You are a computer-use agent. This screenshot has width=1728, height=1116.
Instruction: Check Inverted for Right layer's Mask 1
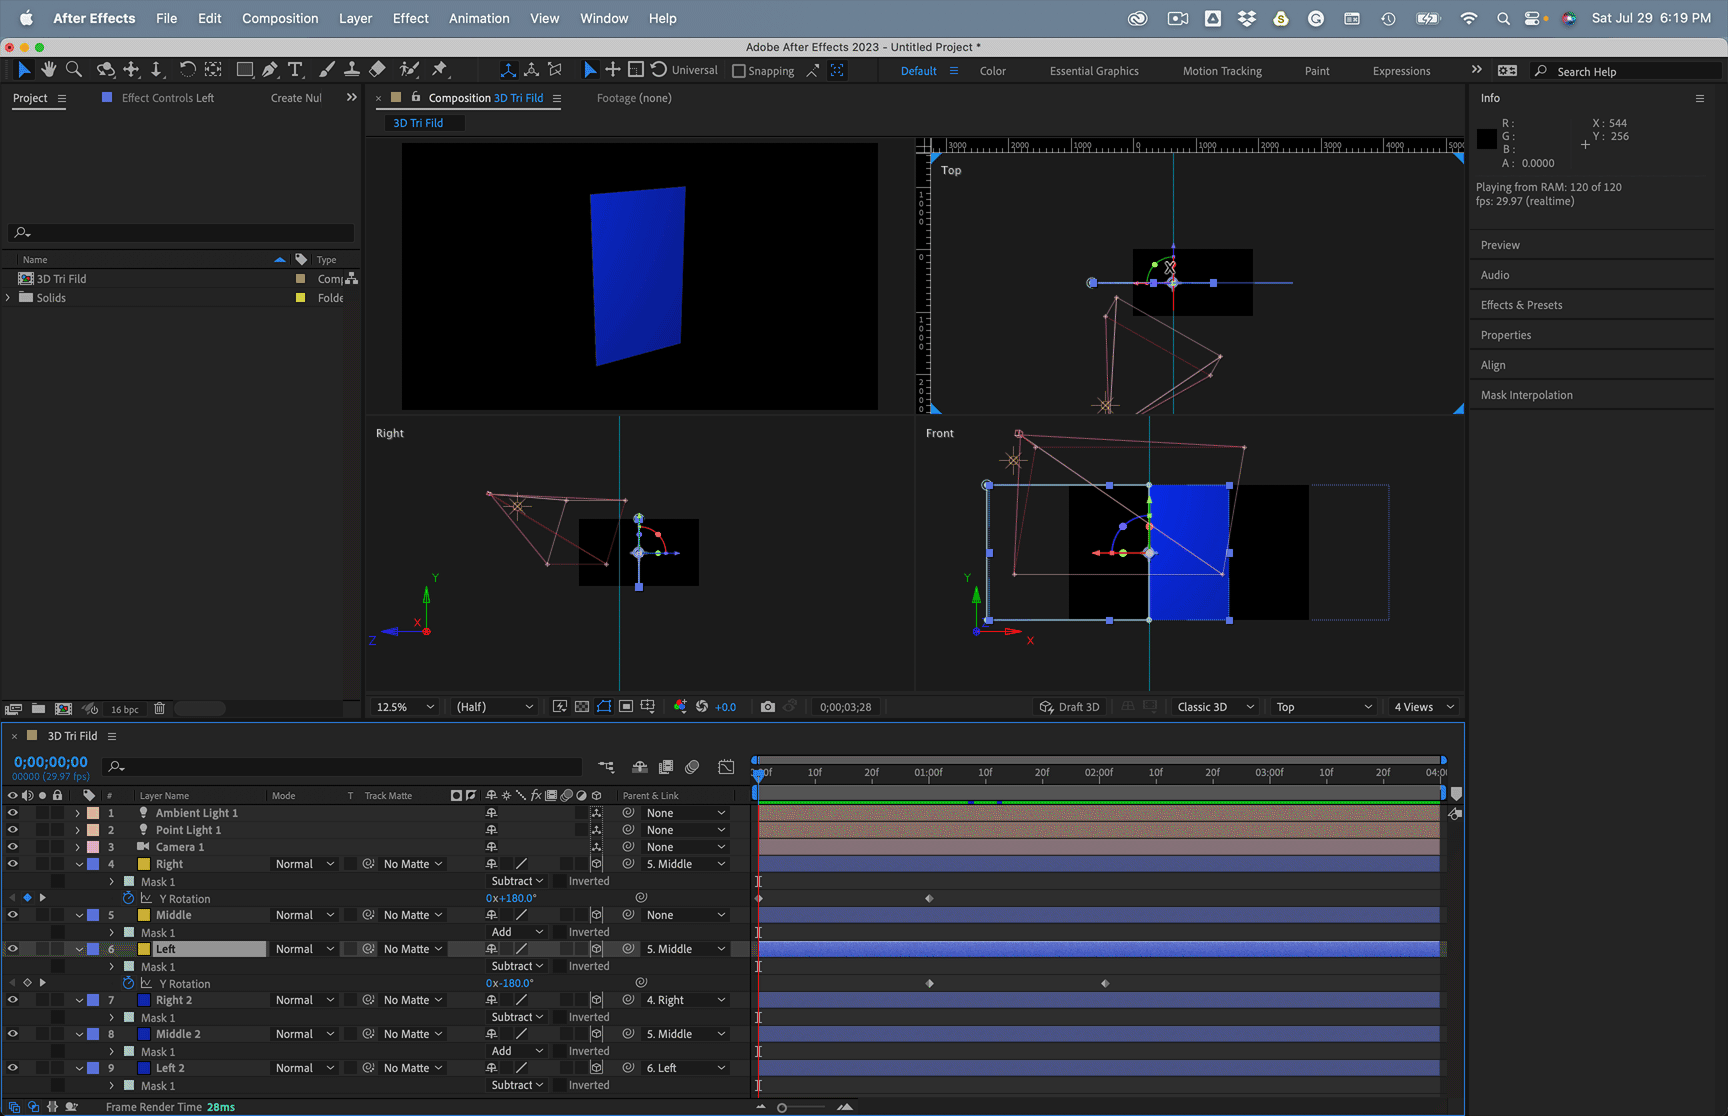(560, 881)
